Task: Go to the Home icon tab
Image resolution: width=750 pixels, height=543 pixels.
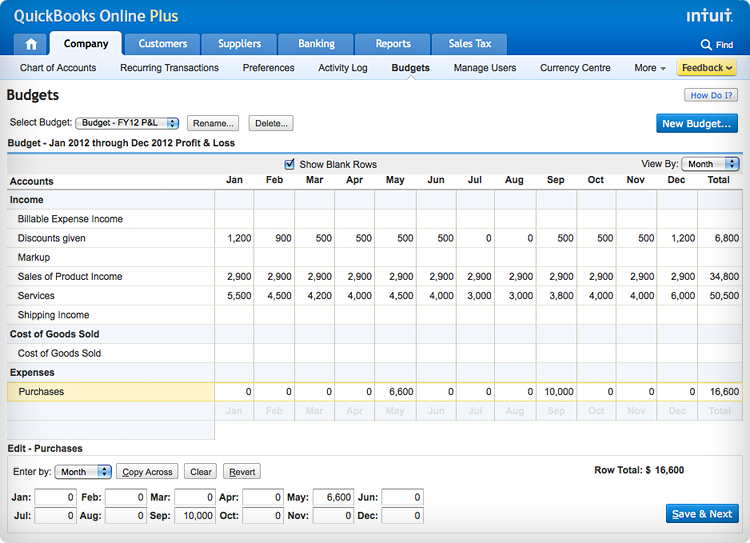Action: (31, 44)
